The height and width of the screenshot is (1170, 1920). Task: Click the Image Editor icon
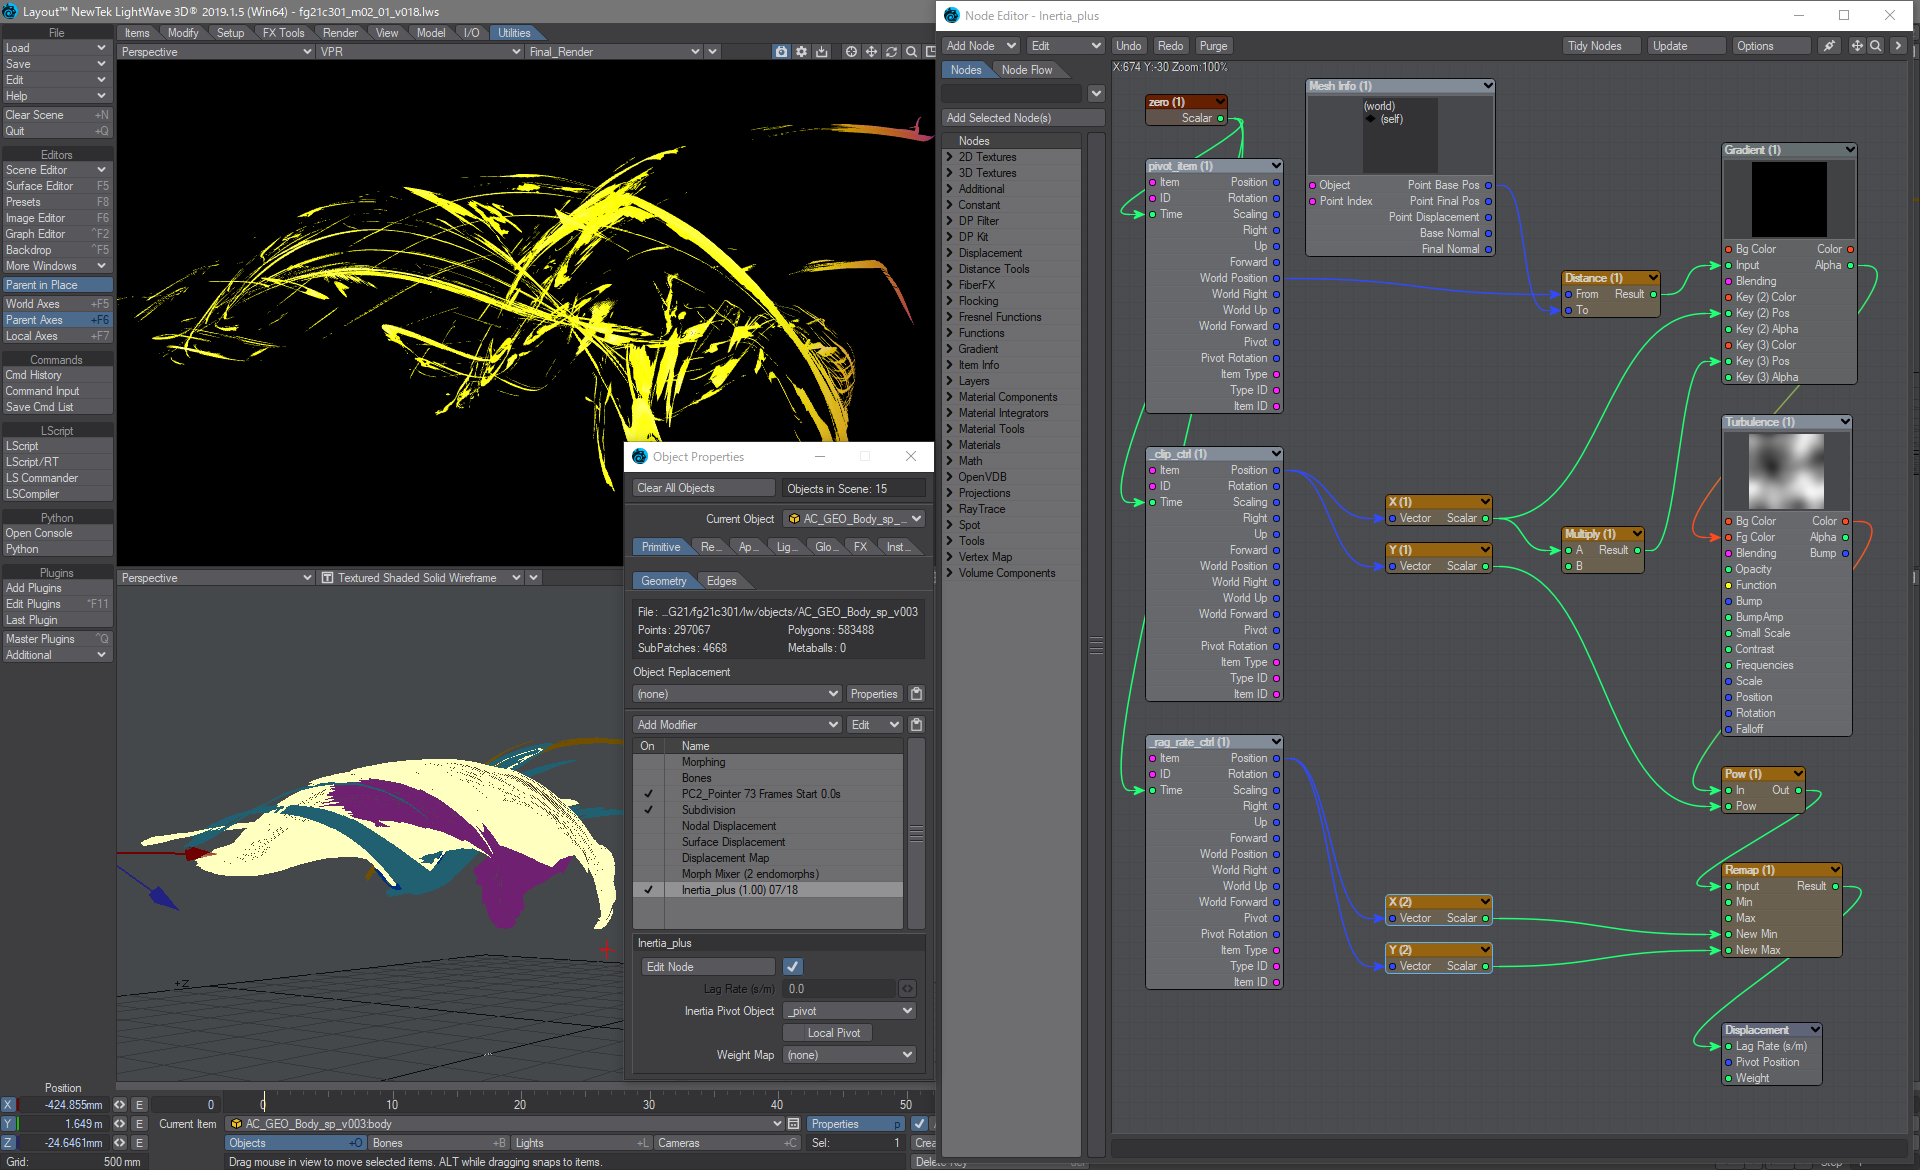(55, 217)
